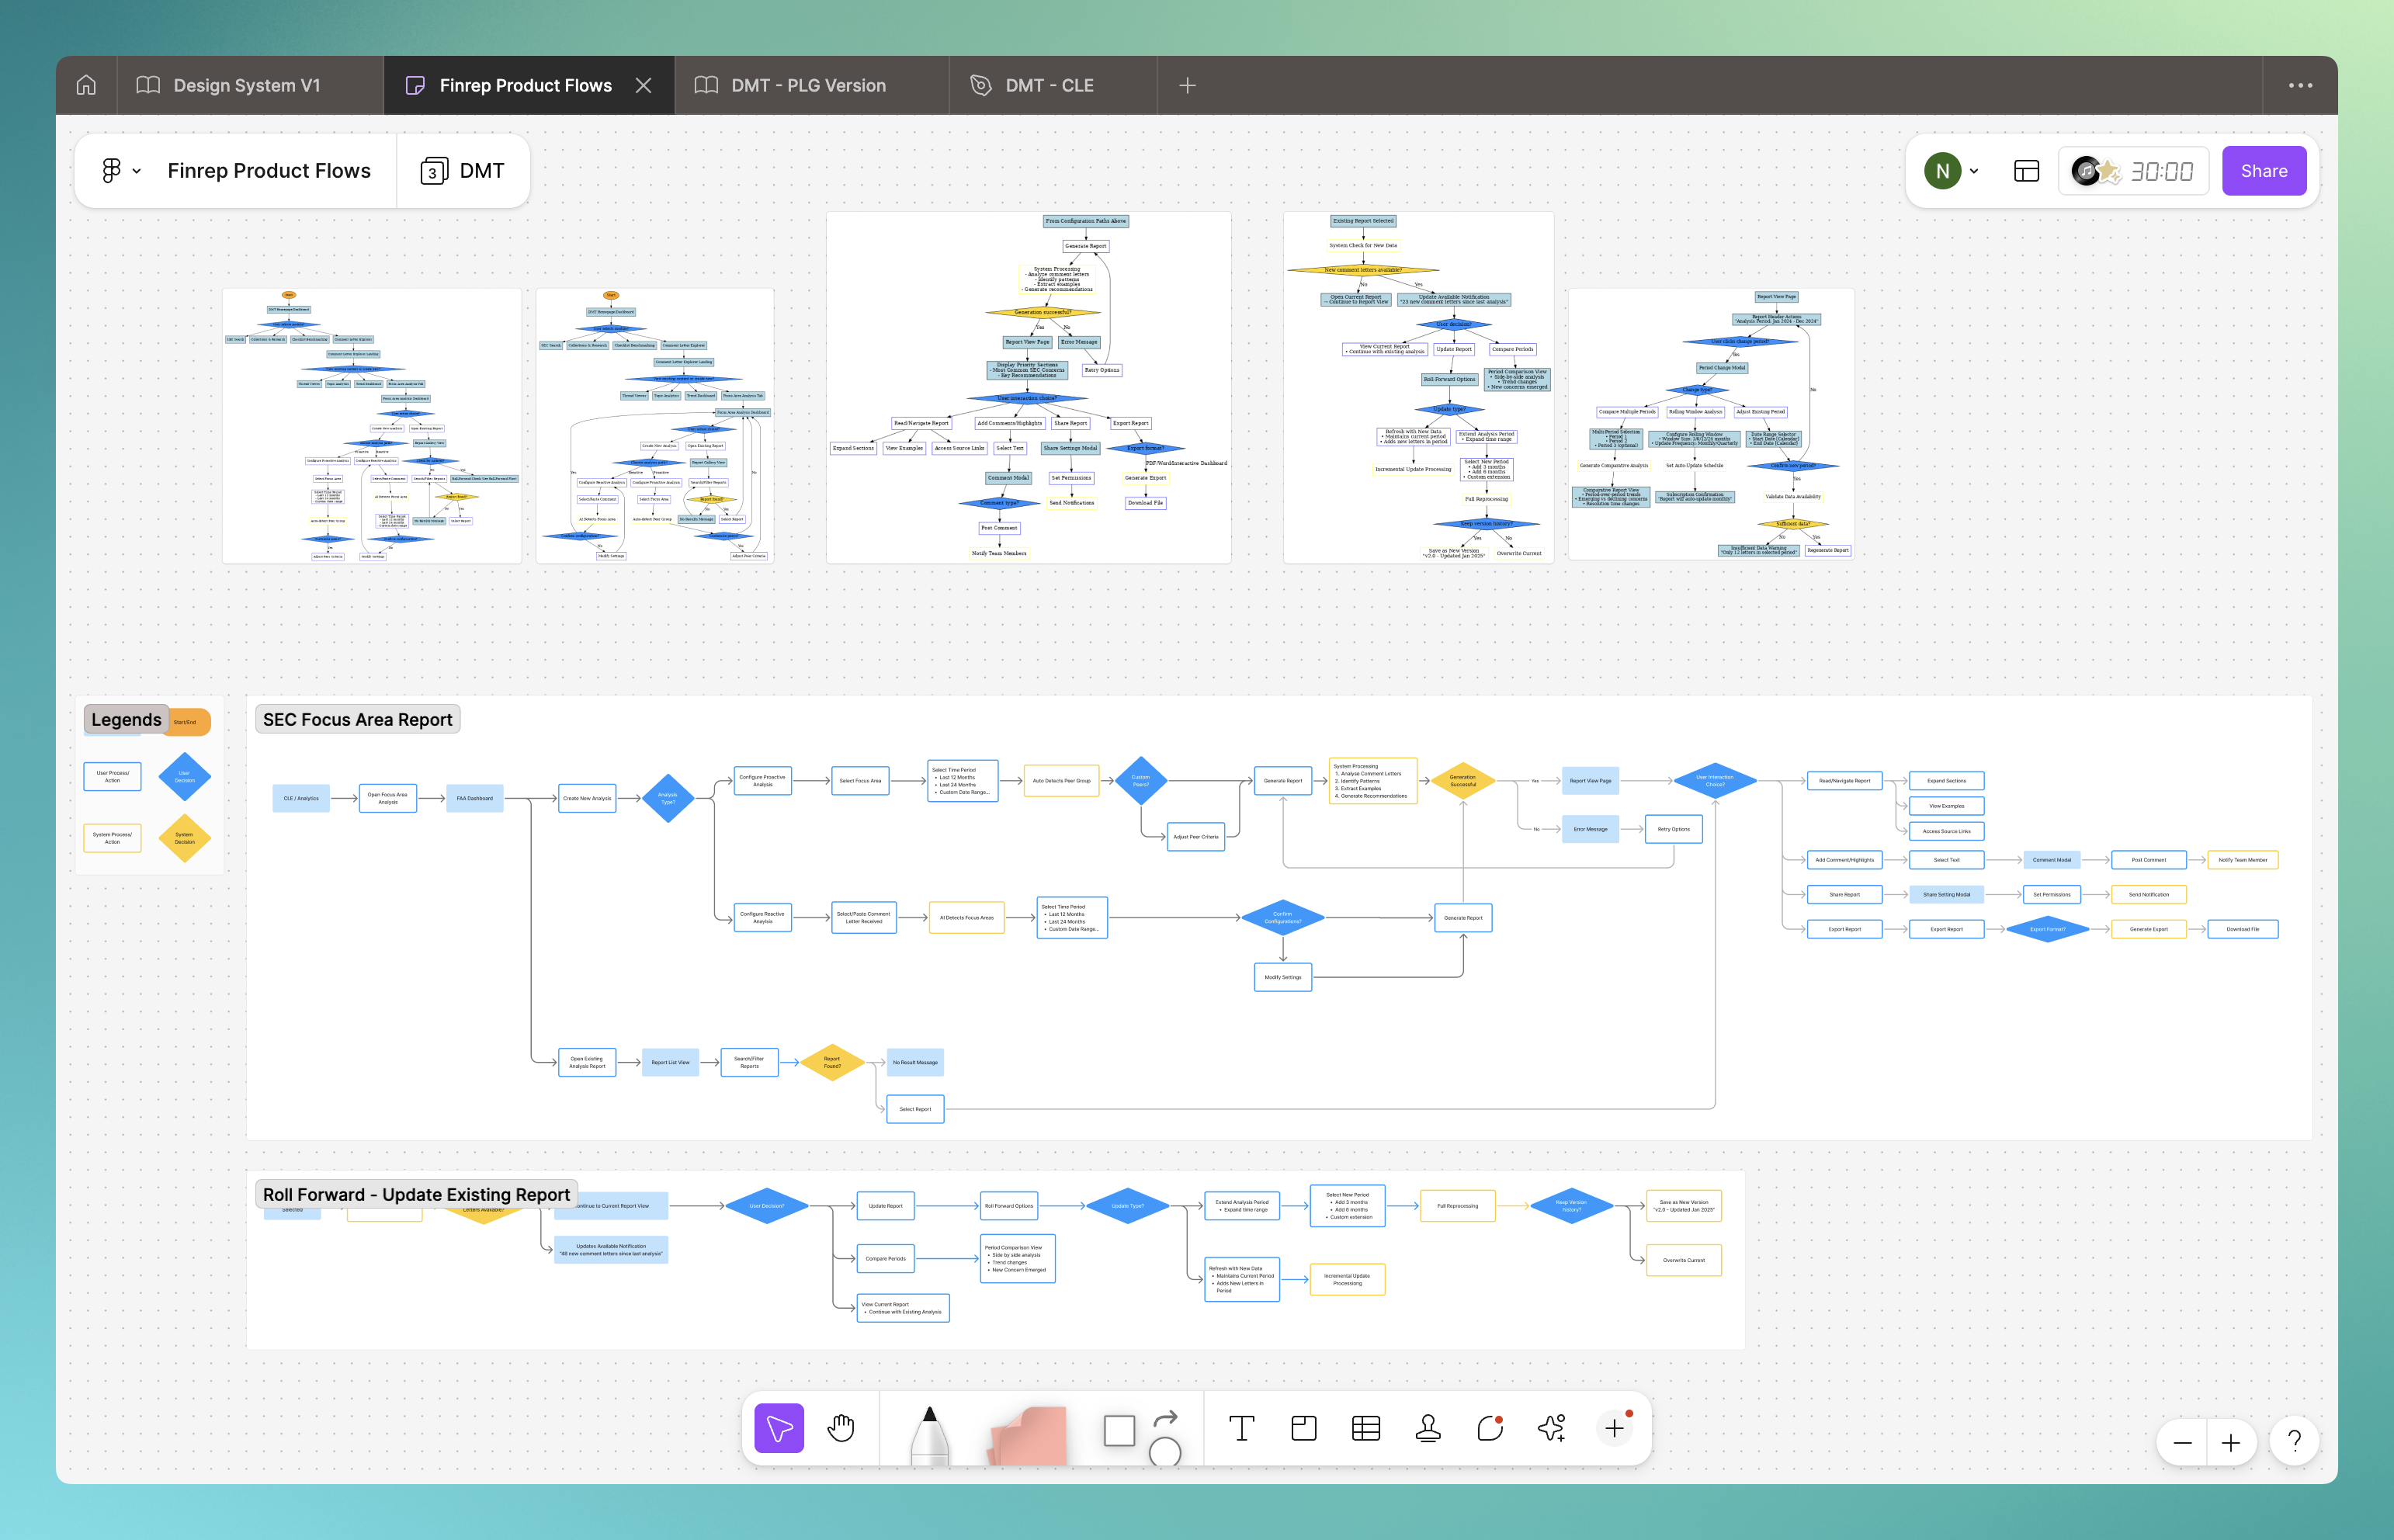Switch to DMT - PLG Version tab
This screenshot has height=1540, width=2394.
coord(807,85)
